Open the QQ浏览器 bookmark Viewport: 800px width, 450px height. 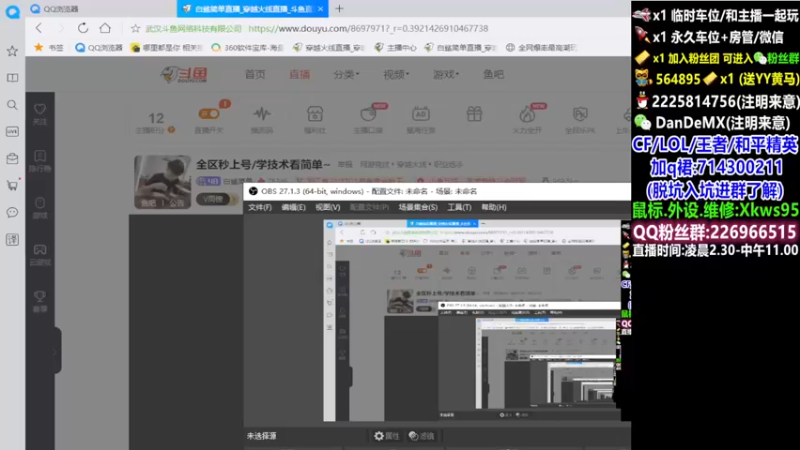(98, 47)
